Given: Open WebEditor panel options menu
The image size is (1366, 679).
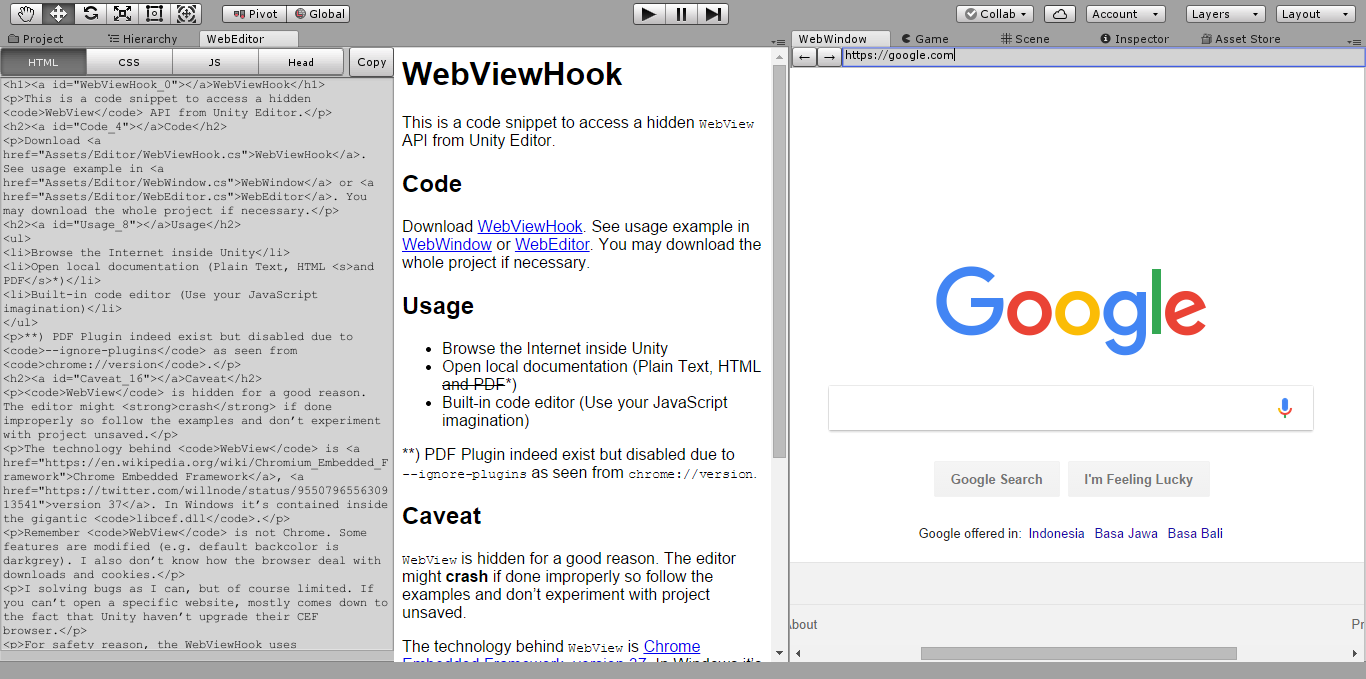Looking at the screenshot, I should pos(779,42).
